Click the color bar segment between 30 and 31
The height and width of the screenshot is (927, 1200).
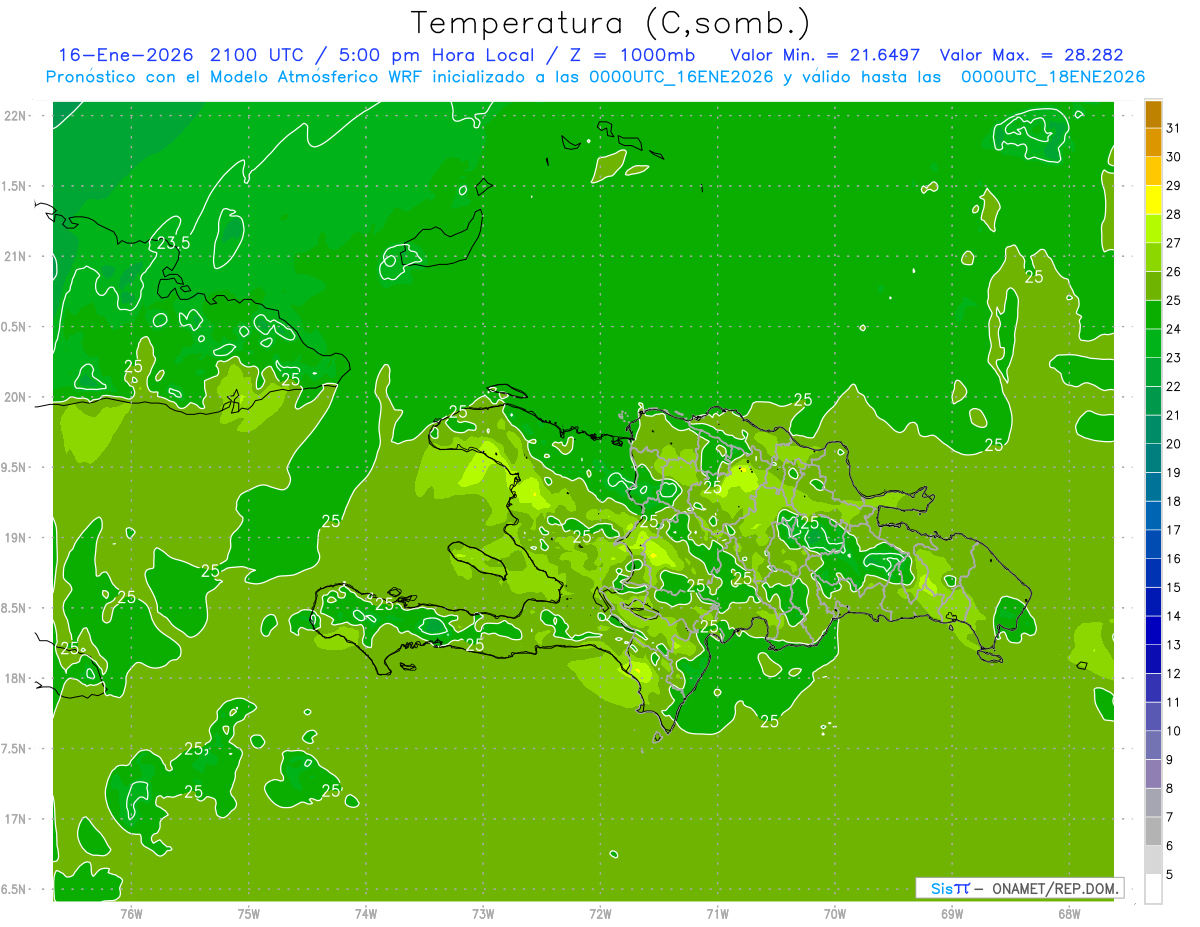(x=1153, y=143)
